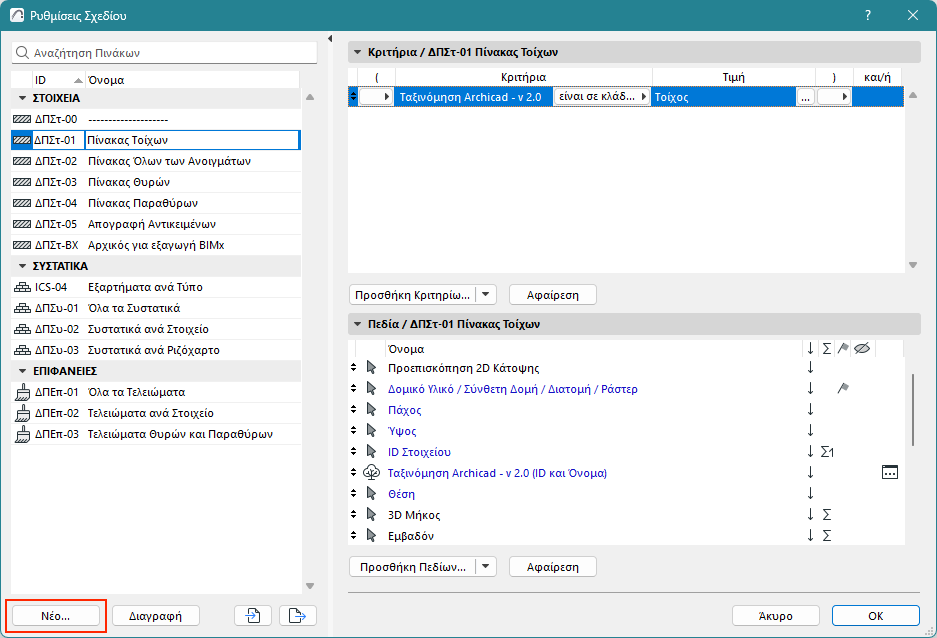Click the help question mark icon
Viewport: 937px width, 638px height.
[x=867, y=16]
